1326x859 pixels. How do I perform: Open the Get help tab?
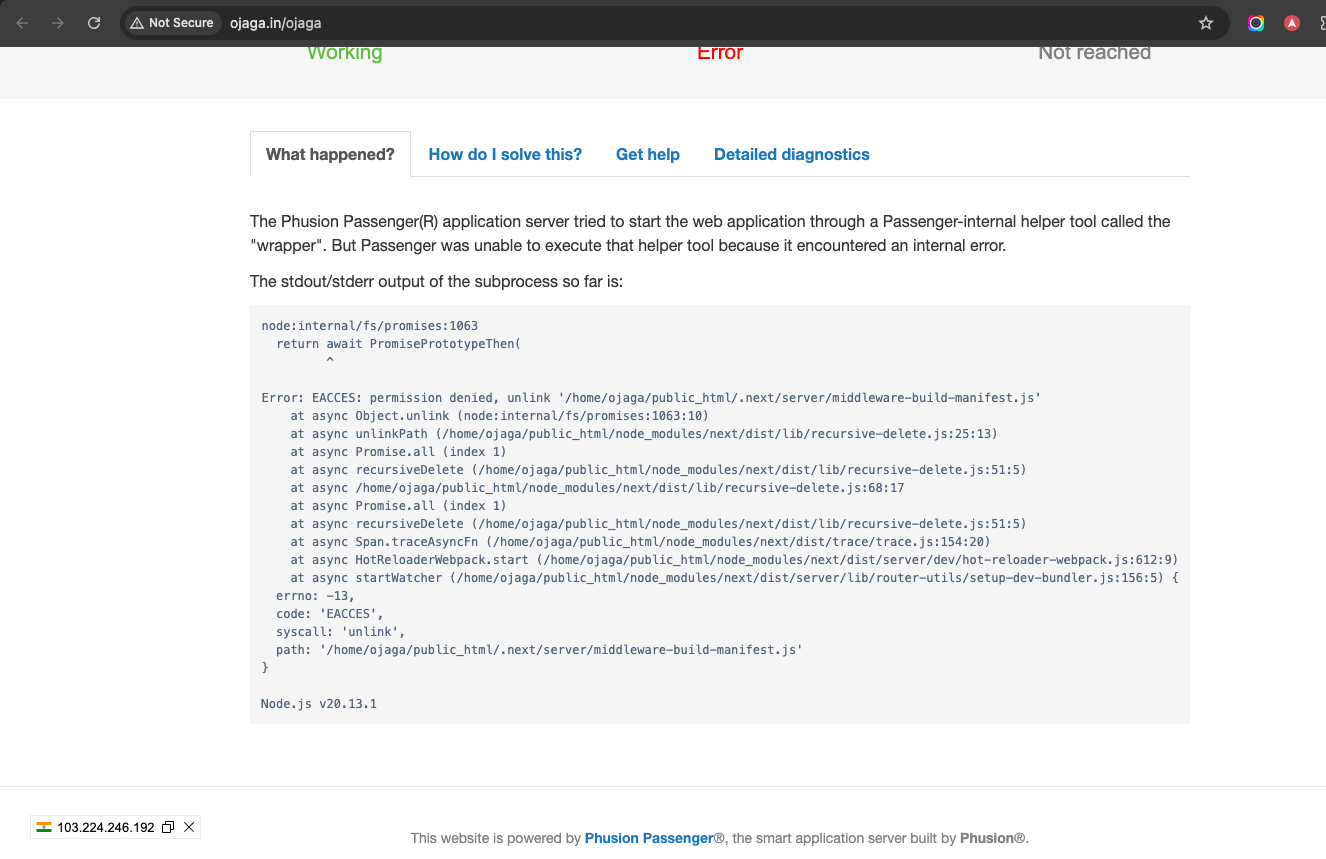point(647,155)
